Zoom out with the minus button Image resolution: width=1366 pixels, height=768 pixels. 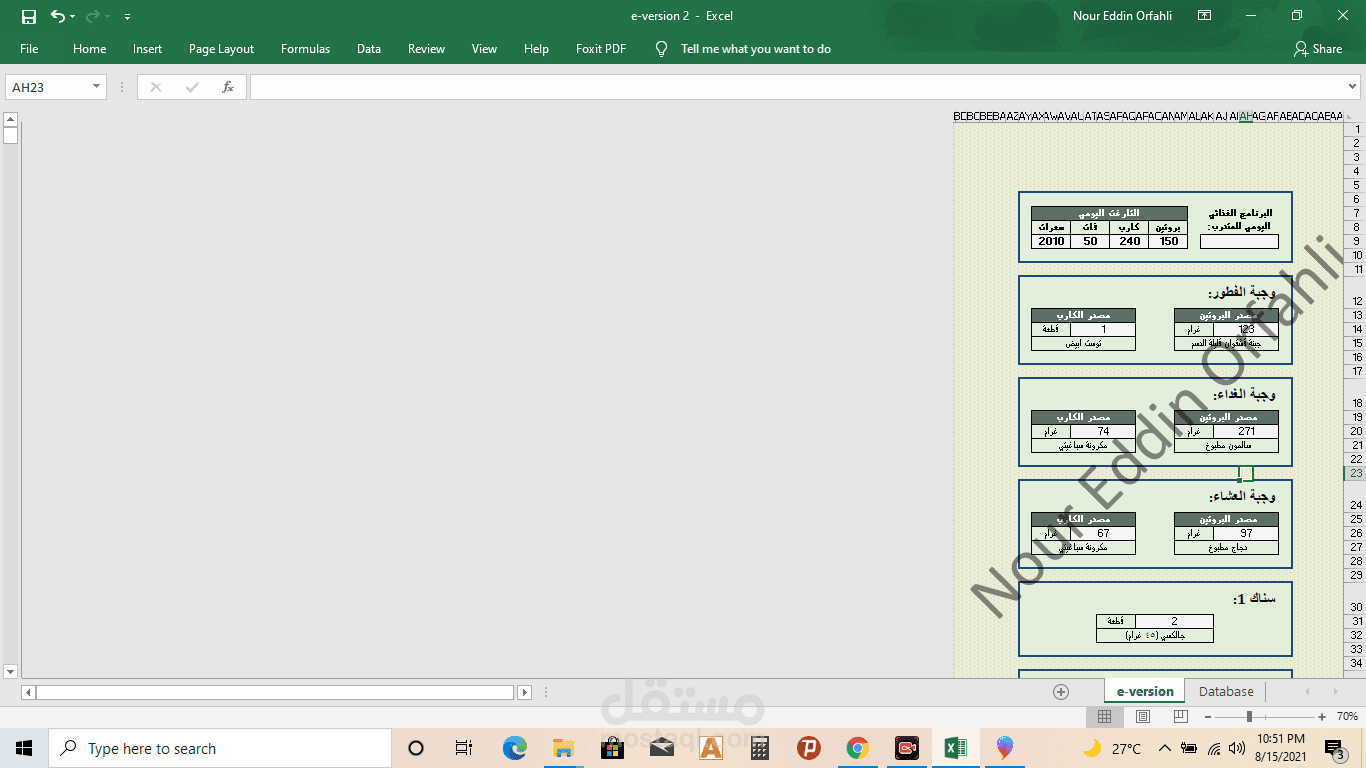[x=1208, y=717]
